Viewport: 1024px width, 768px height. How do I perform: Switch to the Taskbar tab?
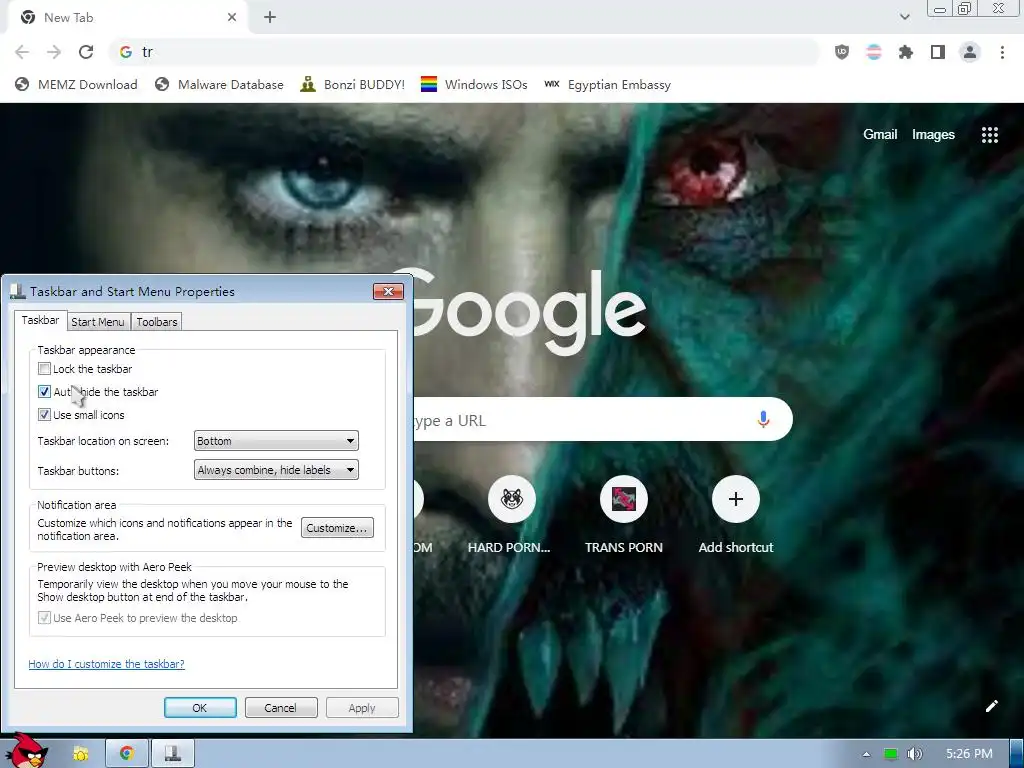[x=40, y=320]
